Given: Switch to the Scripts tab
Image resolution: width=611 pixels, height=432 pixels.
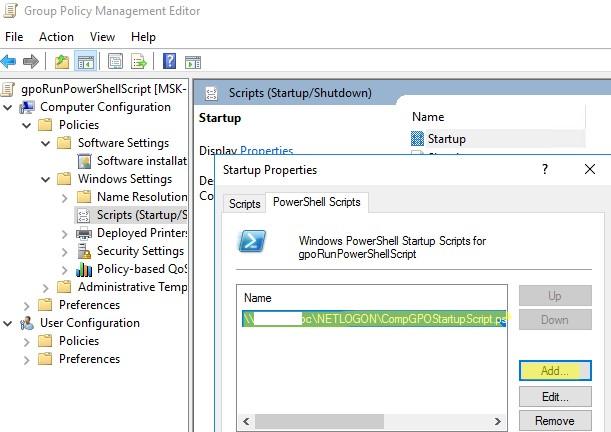Looking at the screenshot, I should pos(244,204).
